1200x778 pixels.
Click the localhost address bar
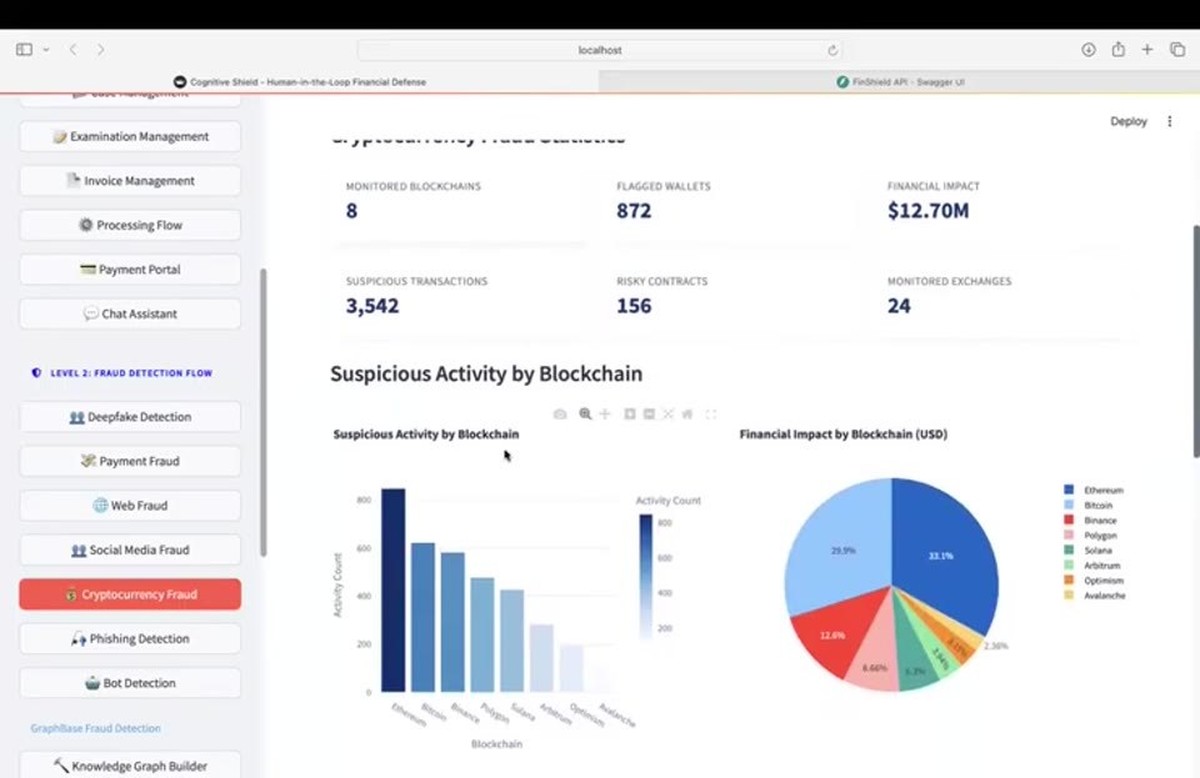pyautogui.click(x=599, y=50)
